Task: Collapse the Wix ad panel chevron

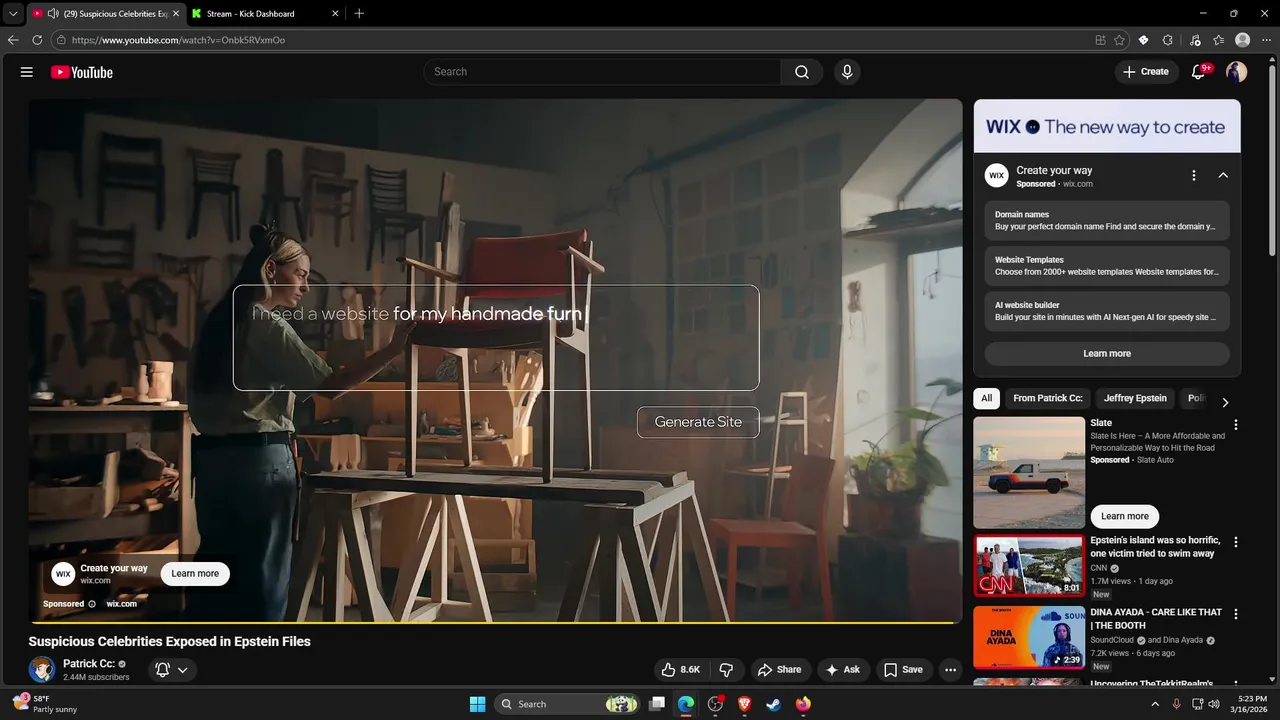Action: pos(1223,176)
